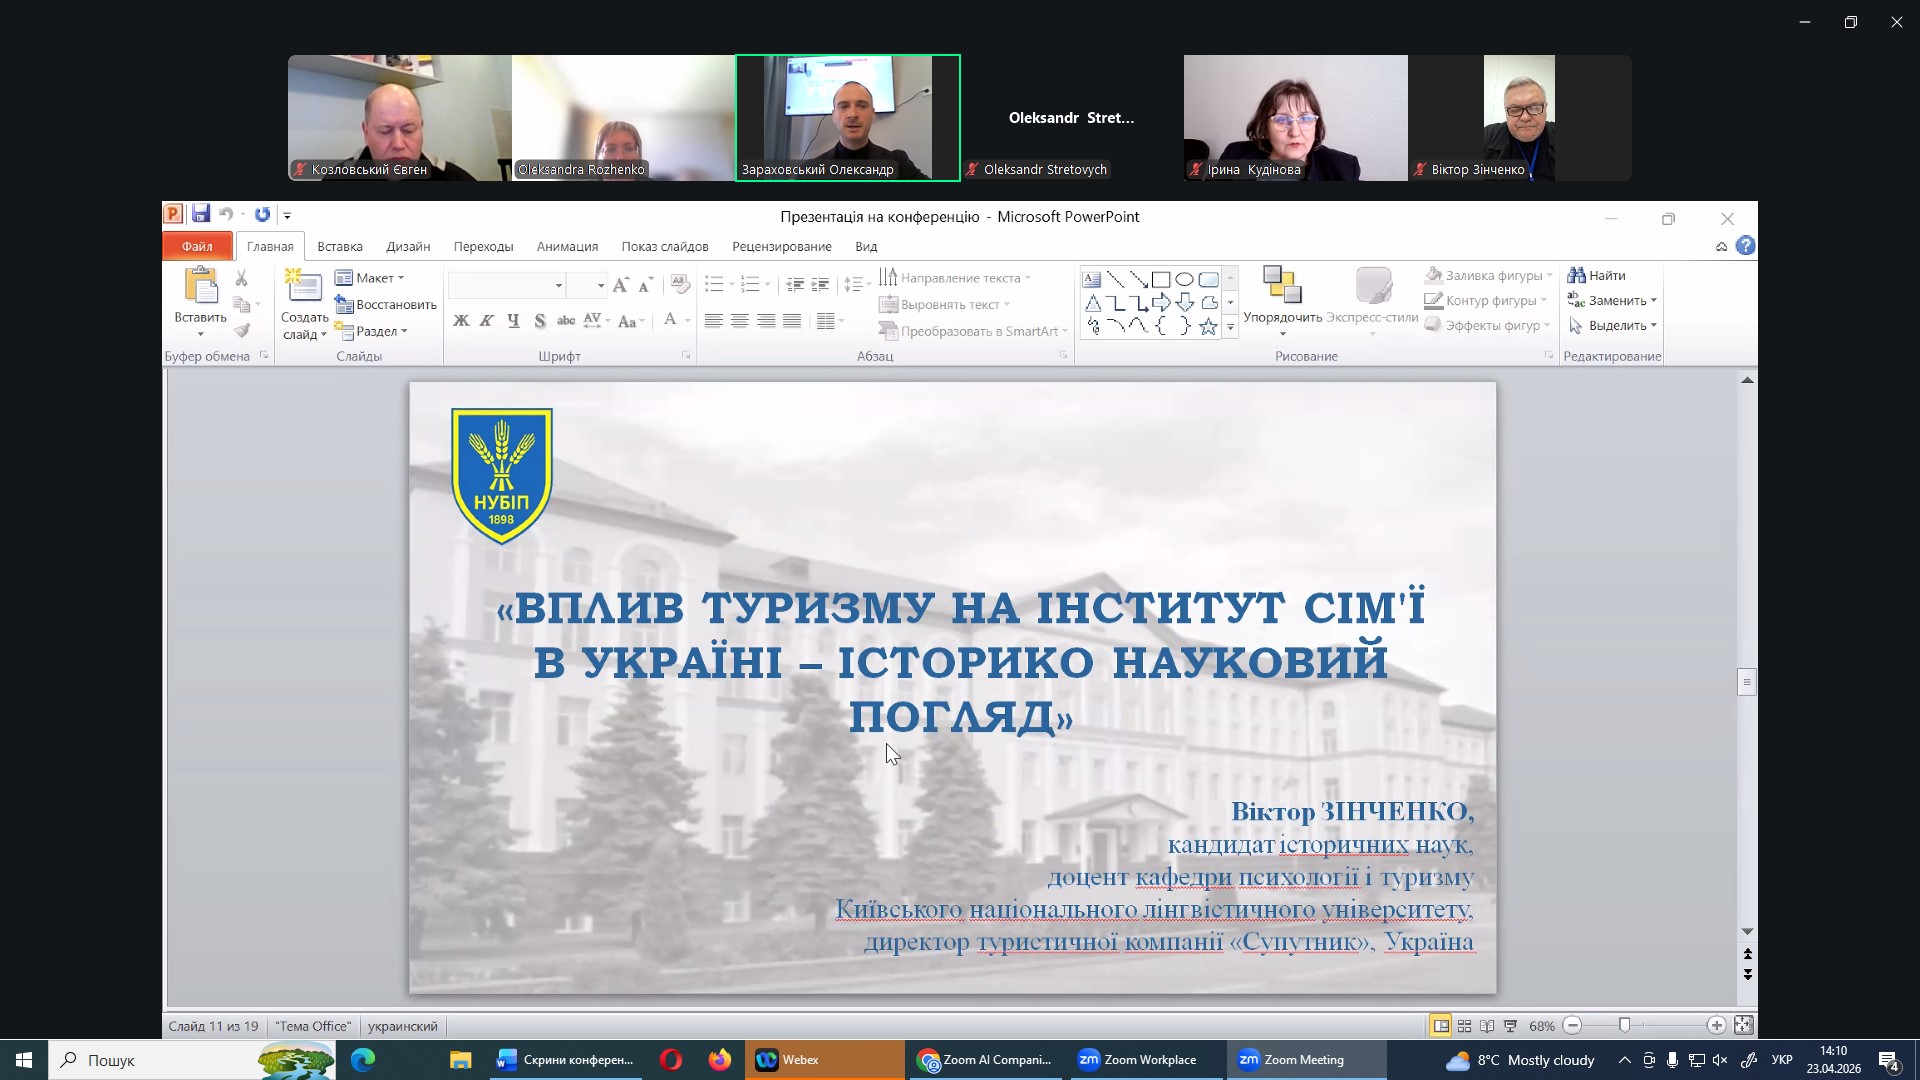
Task: Click the Save icon in quick access toolbar
Action: tap(201, 214)
